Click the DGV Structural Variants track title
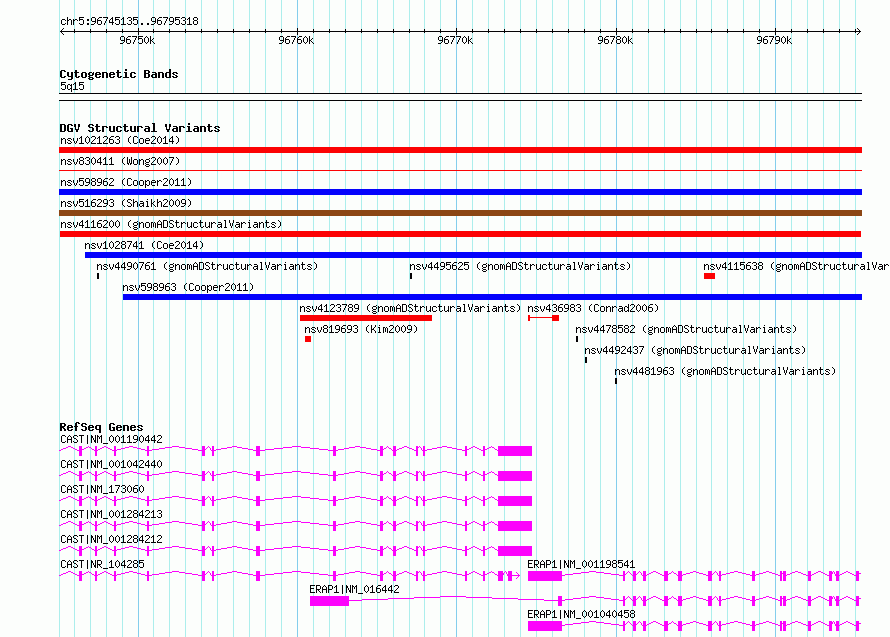 click(140, 128)
